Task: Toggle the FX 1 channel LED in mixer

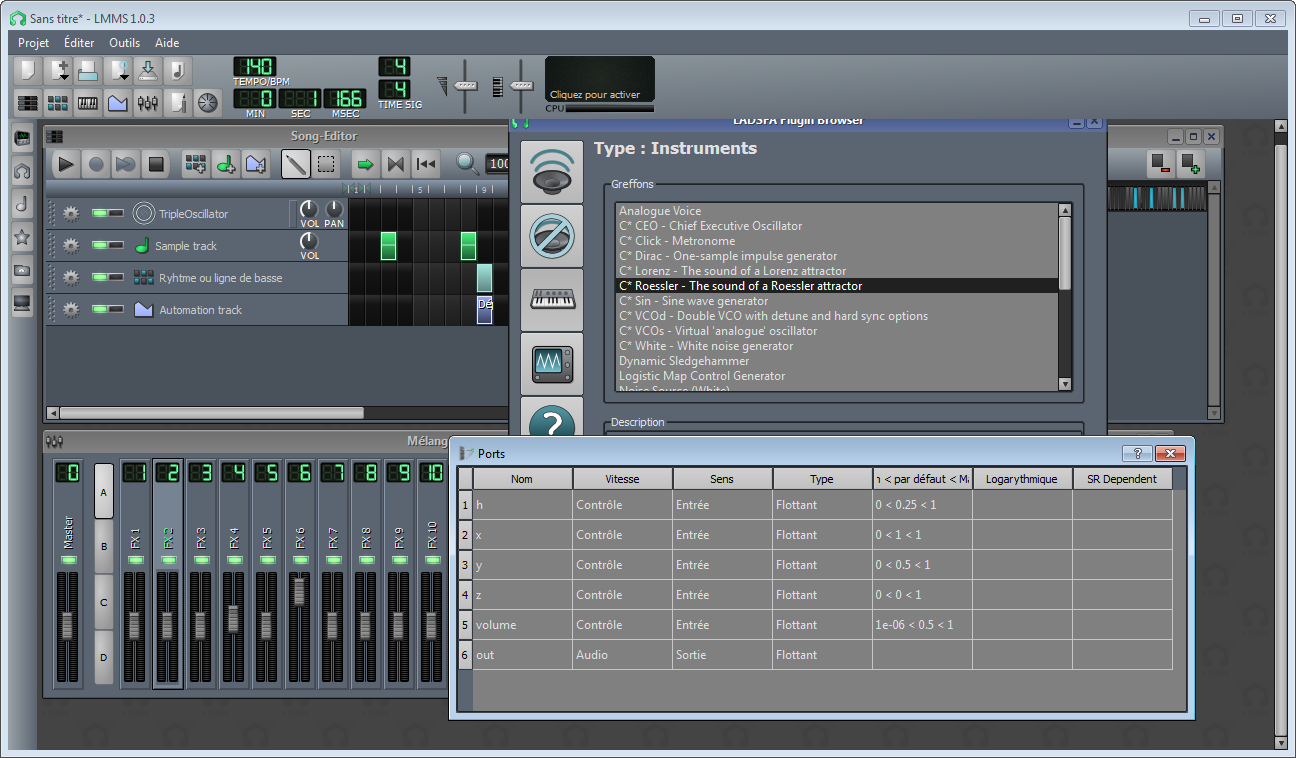Action: click(135, 560)
